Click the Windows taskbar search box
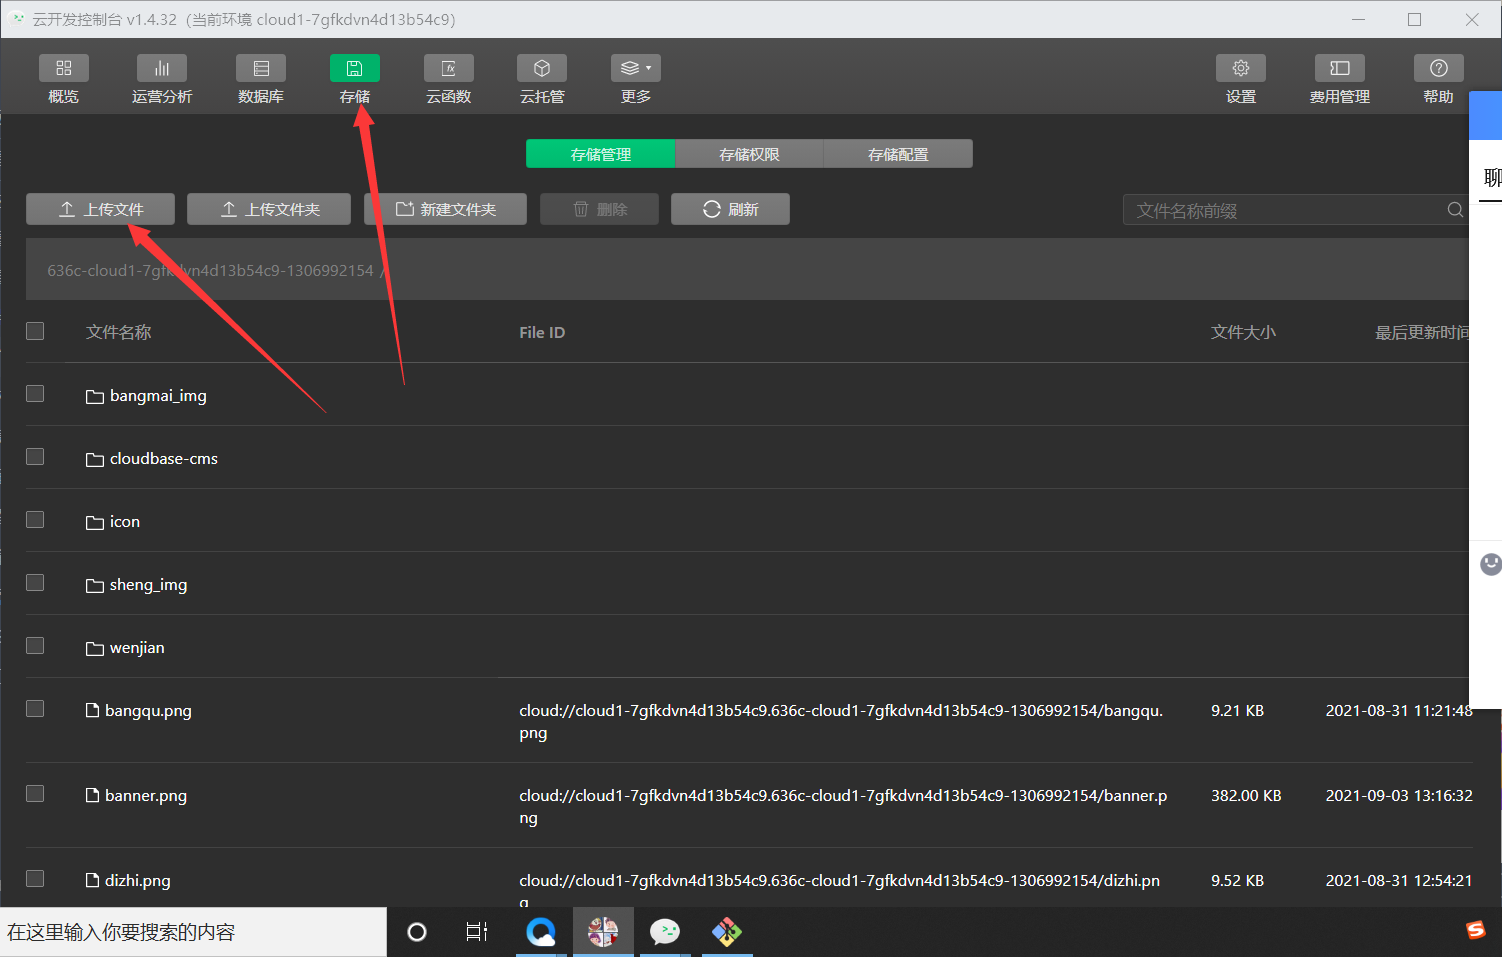Screen dimensions: 1502x957 click(193, 932)
